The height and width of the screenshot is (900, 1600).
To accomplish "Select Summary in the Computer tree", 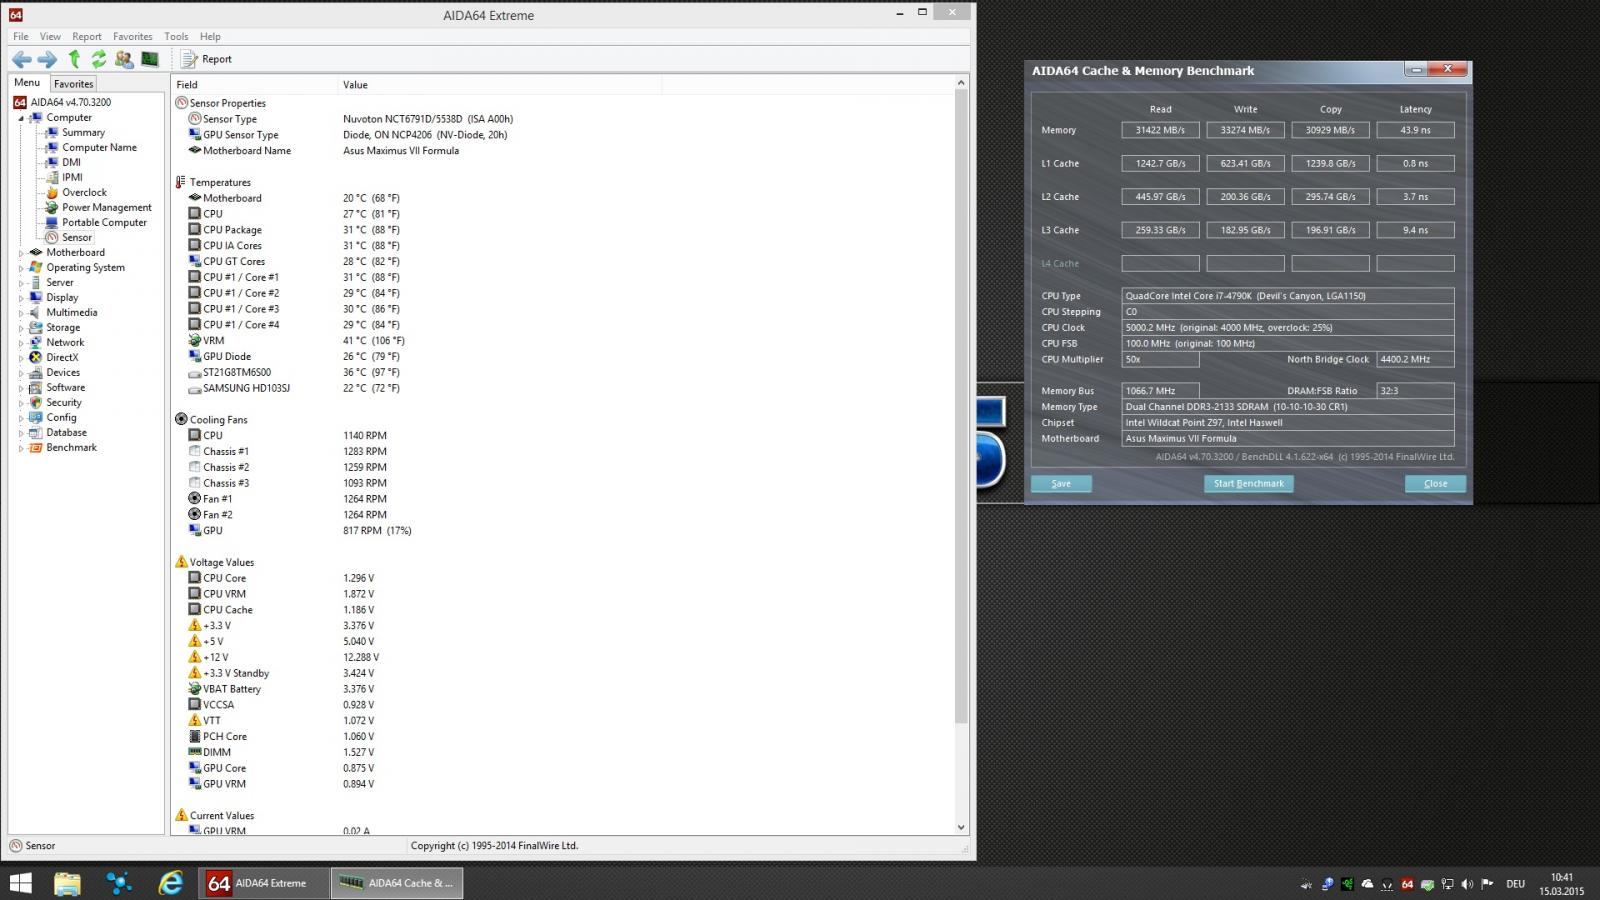I will pos(83,132).
